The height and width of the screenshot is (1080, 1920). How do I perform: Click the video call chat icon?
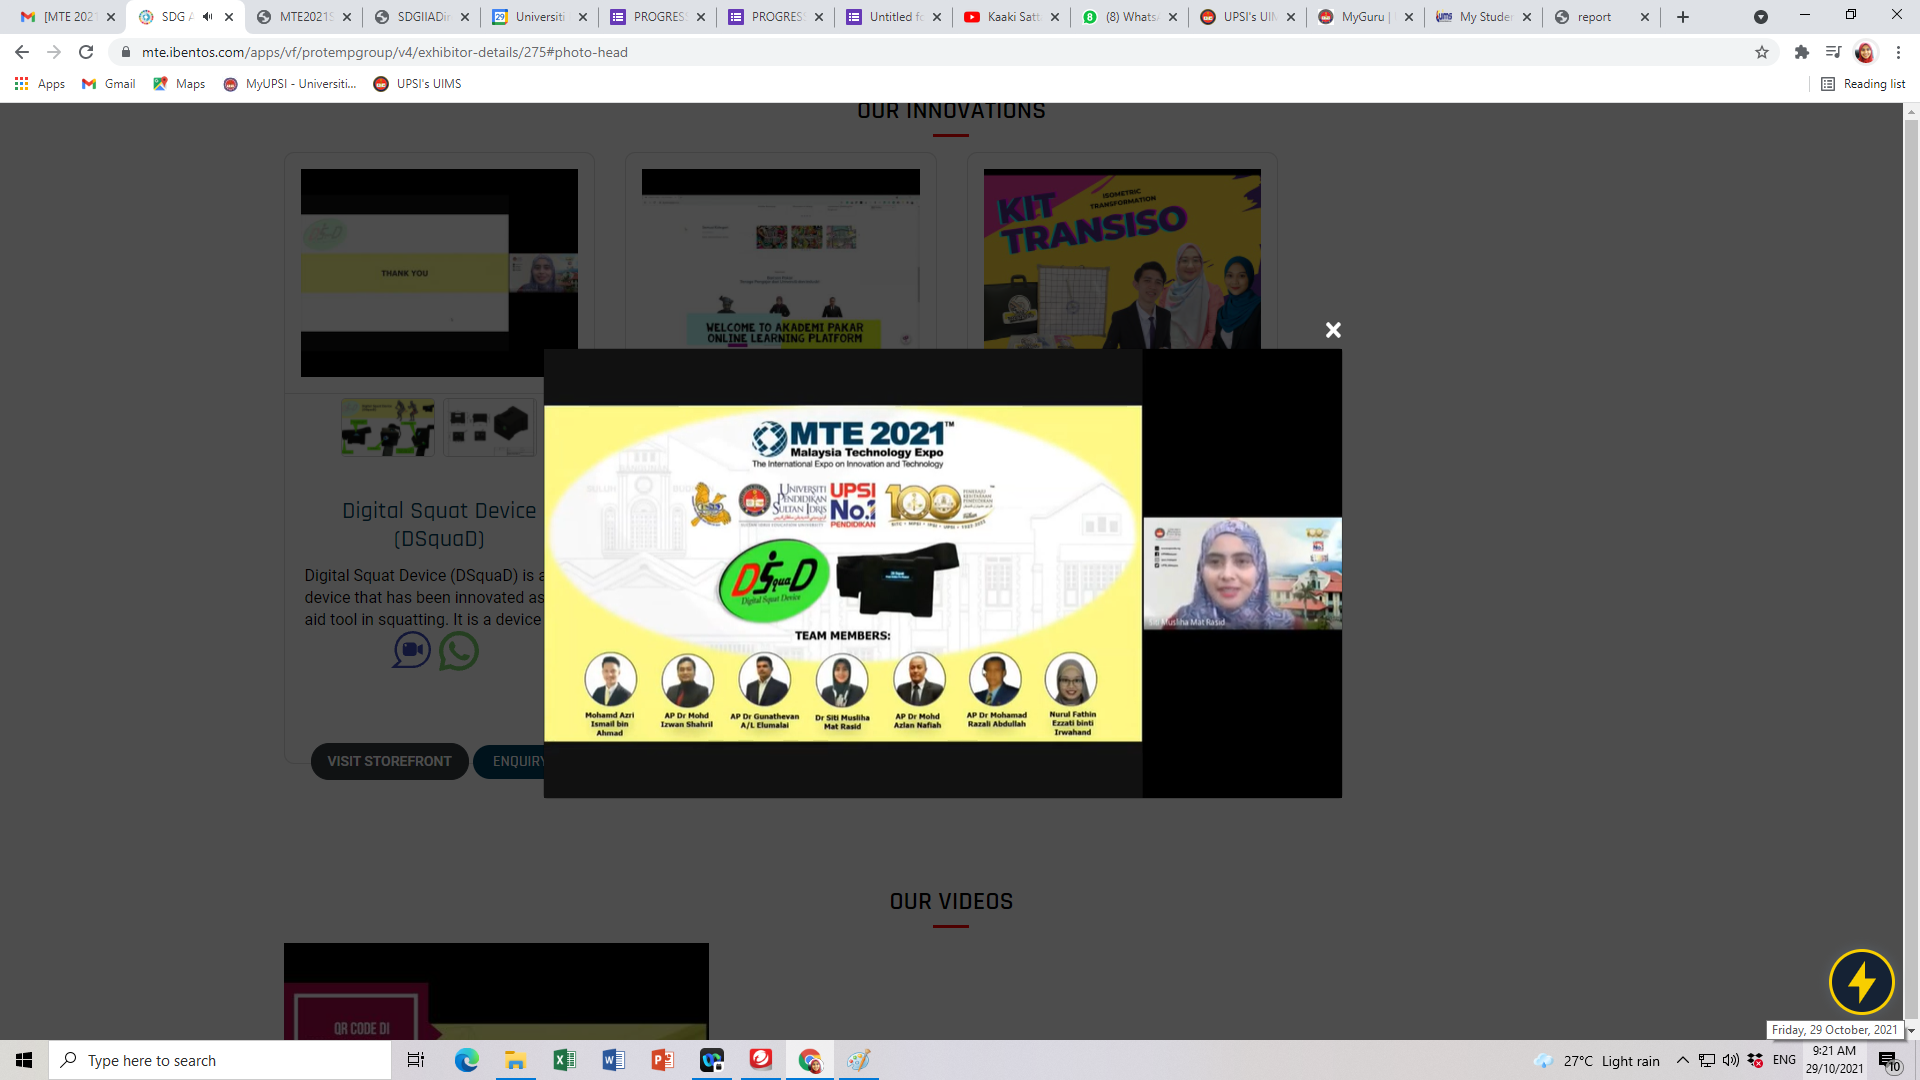click(x=411, y=651)
